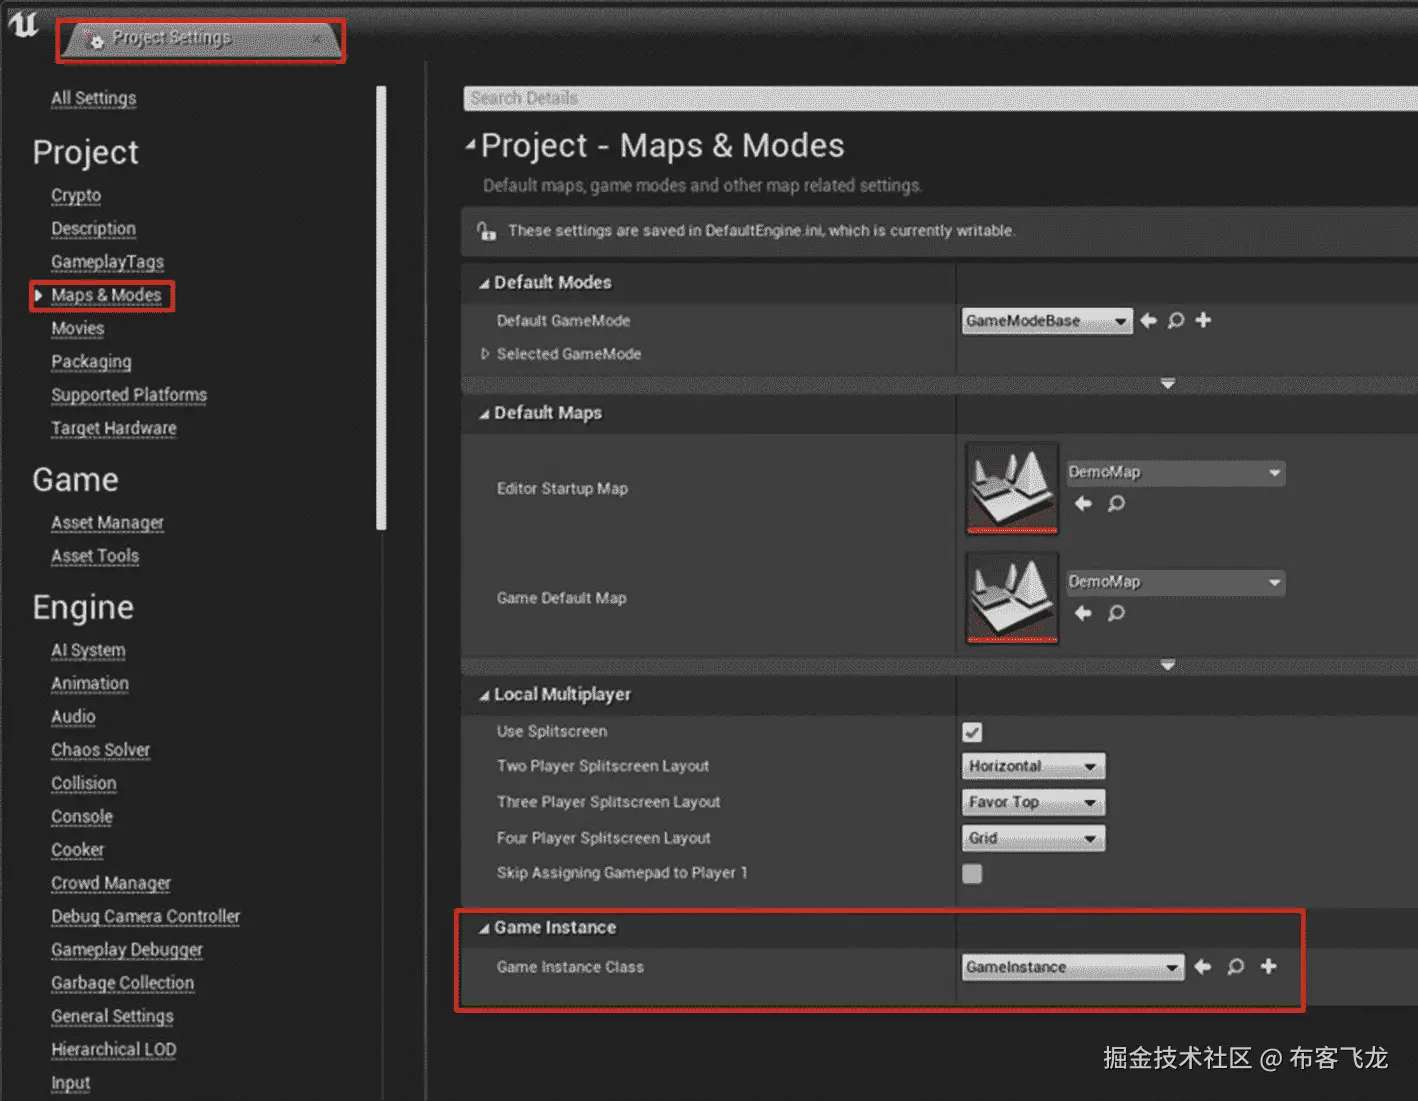Open Collision engine settings
This screenshot has width=1418, height=1101.
(x=84, y=783)
